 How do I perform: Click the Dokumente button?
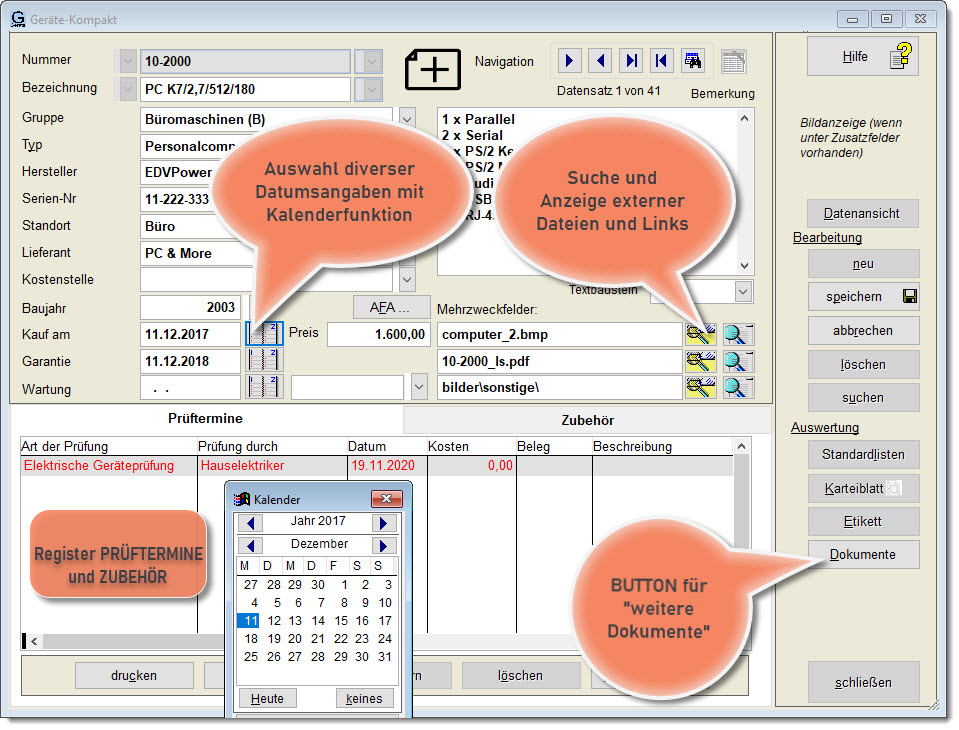coord(862,555)
